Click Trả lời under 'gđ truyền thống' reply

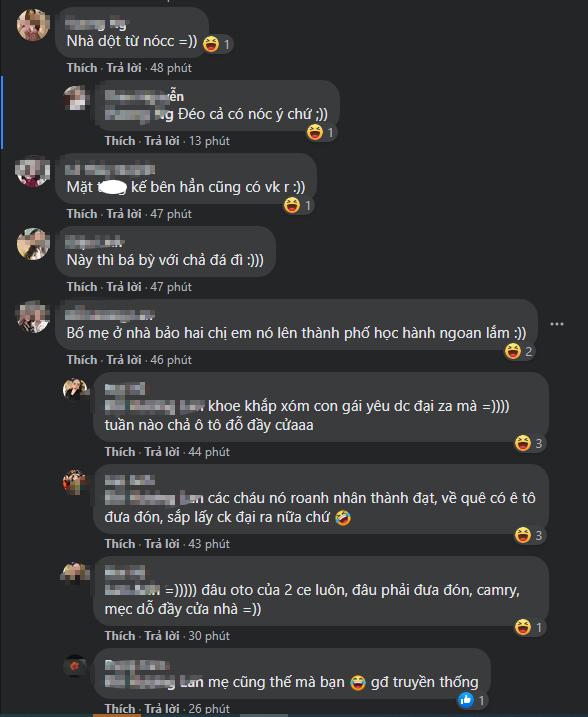162,708
